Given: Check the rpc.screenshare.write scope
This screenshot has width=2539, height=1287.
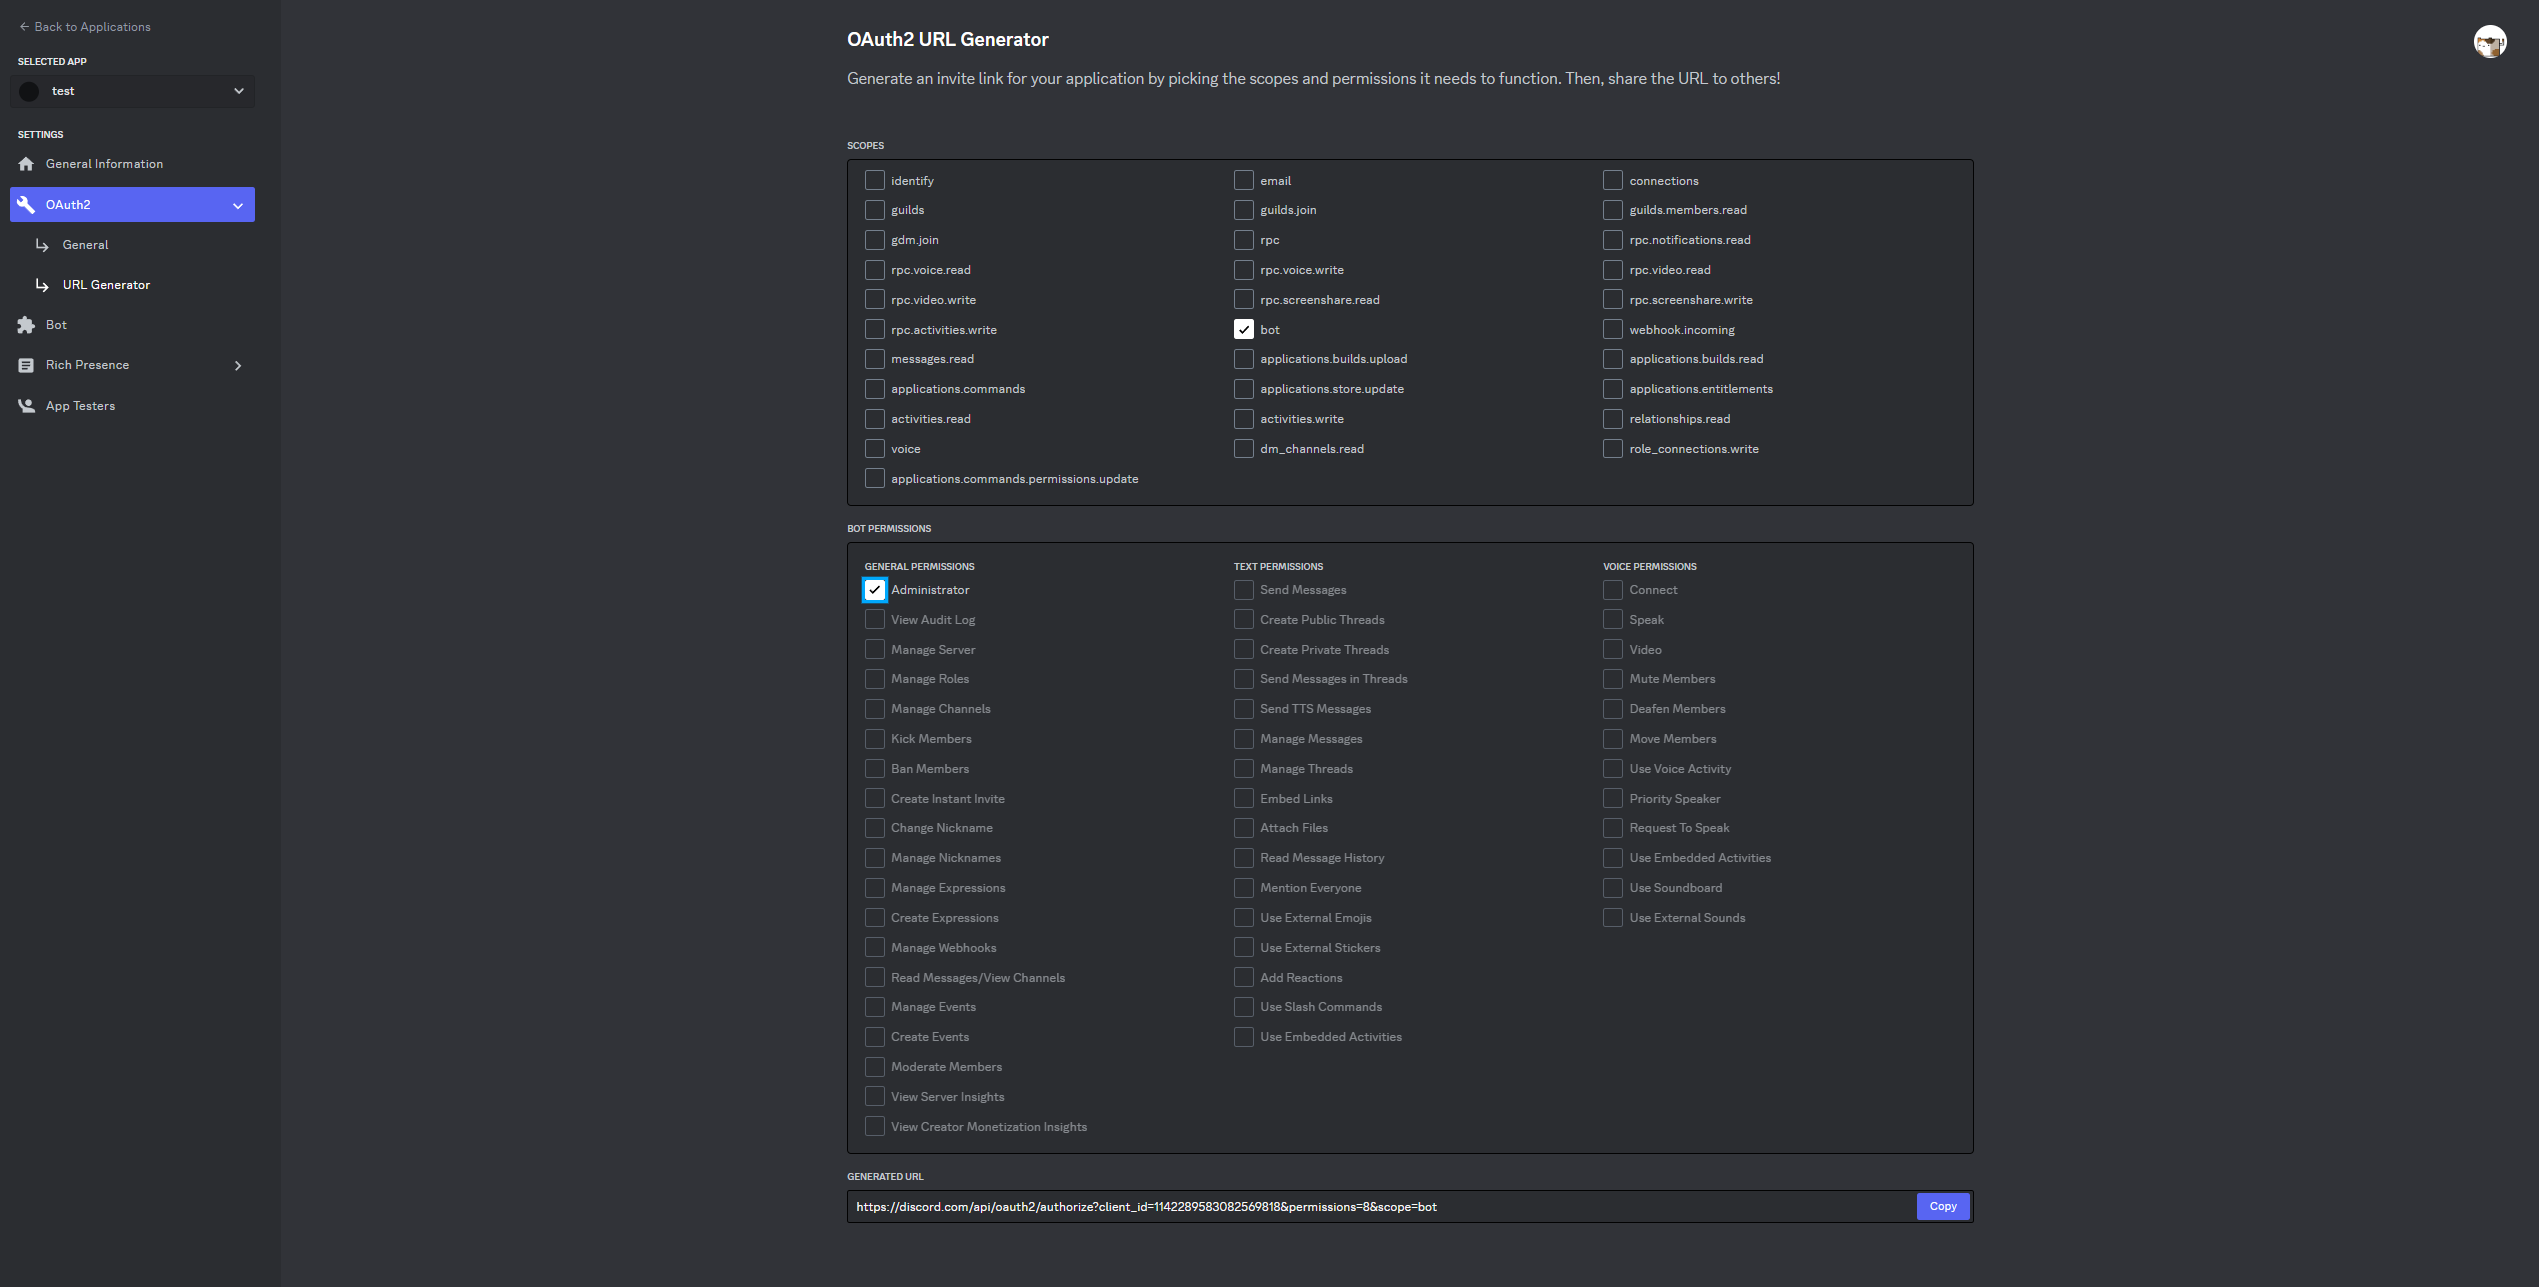Looking at the screenshot, I should pyautogui.click(x=1612, y=300).
